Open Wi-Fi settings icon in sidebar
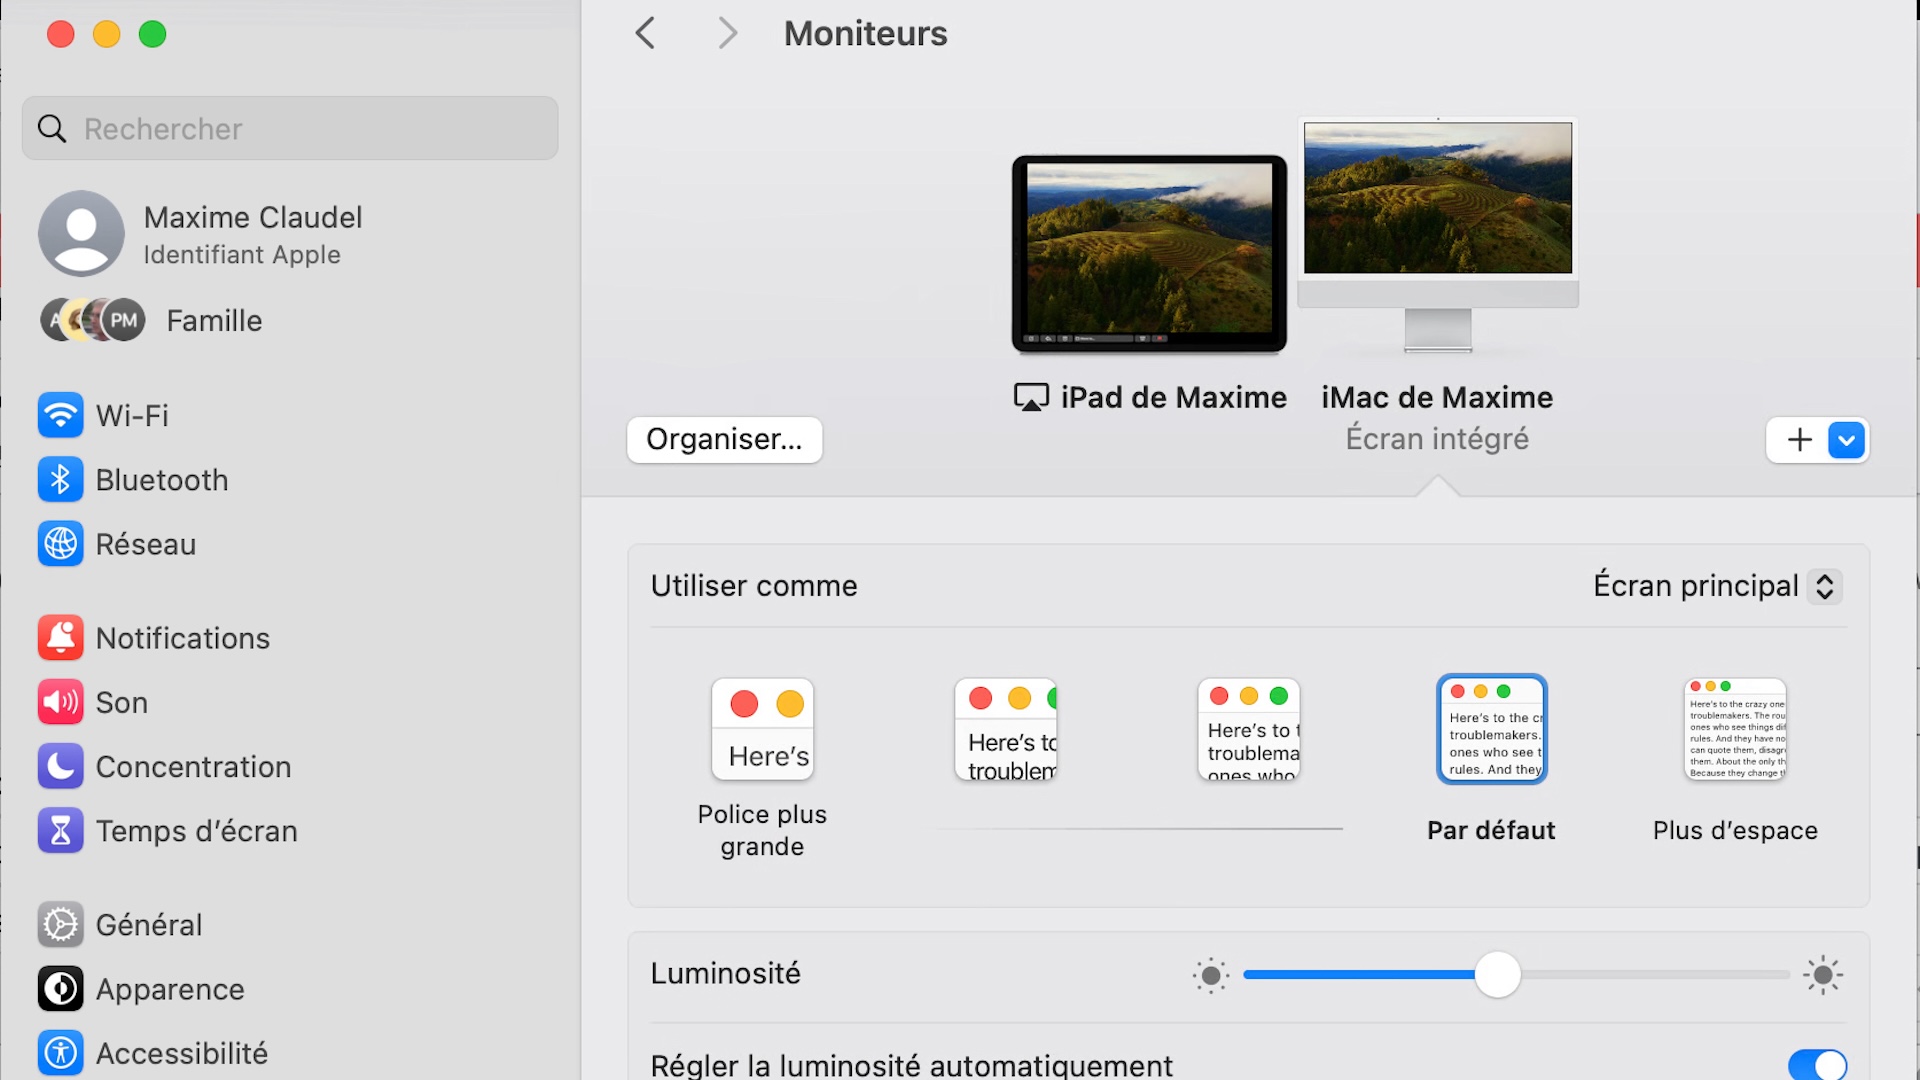 (60, 415)
